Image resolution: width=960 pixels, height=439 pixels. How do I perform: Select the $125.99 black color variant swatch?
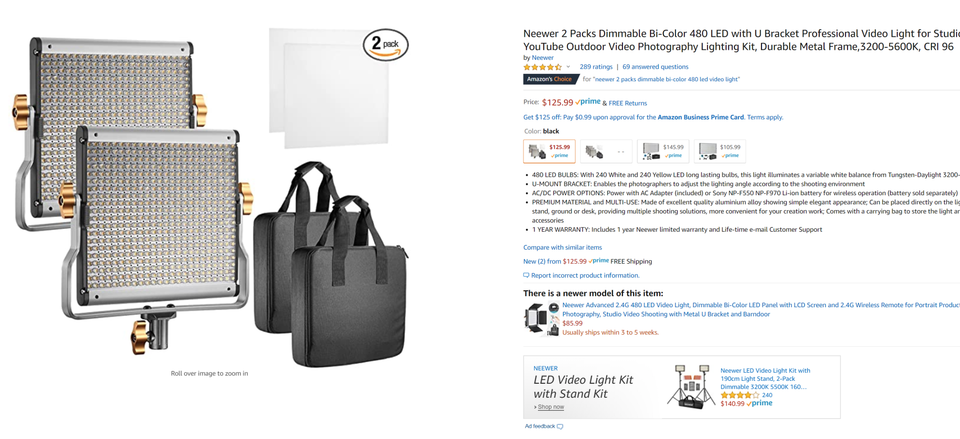tap(549, 151)
